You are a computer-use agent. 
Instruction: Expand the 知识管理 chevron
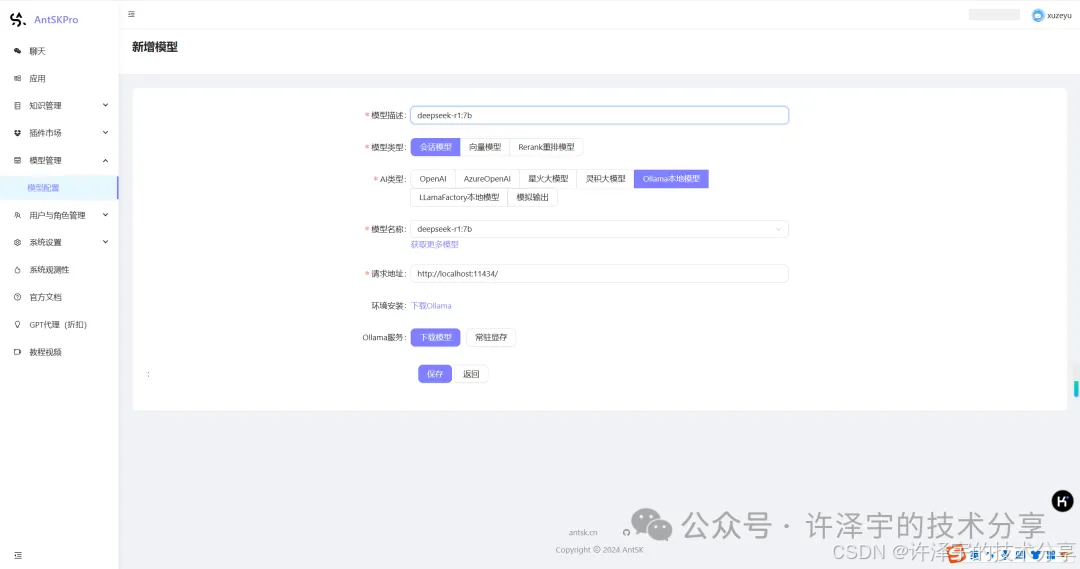tap(105, 105)
